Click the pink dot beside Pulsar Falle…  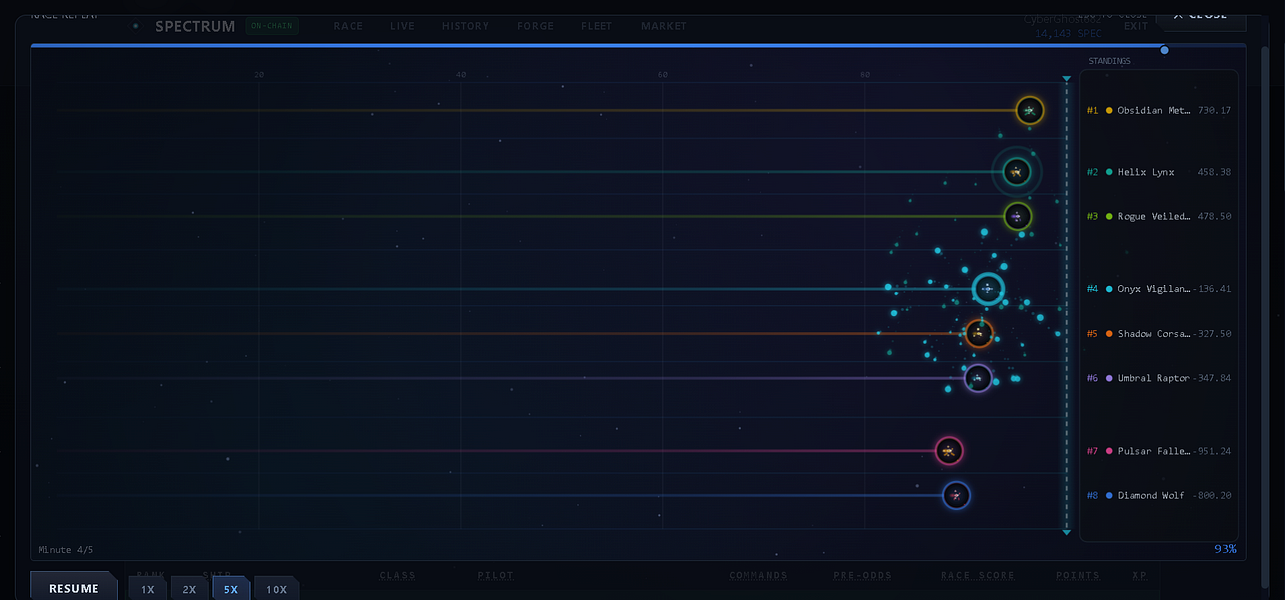(x=1109, y=451)
